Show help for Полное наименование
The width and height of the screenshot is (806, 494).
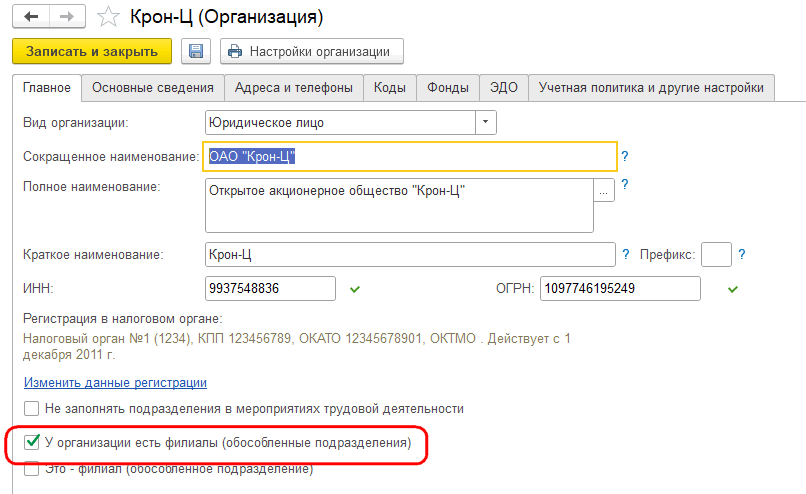tap(625, 184)
